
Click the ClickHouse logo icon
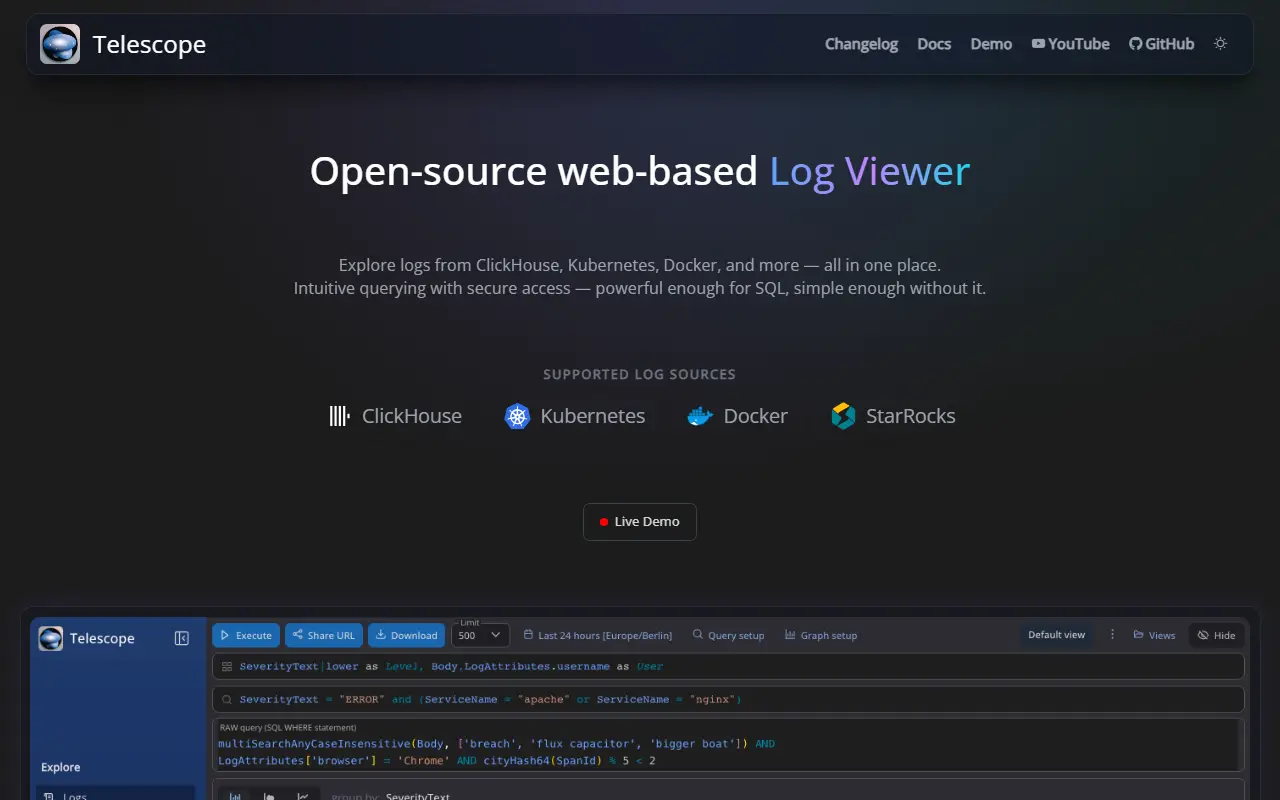click(x=339, y=416)
